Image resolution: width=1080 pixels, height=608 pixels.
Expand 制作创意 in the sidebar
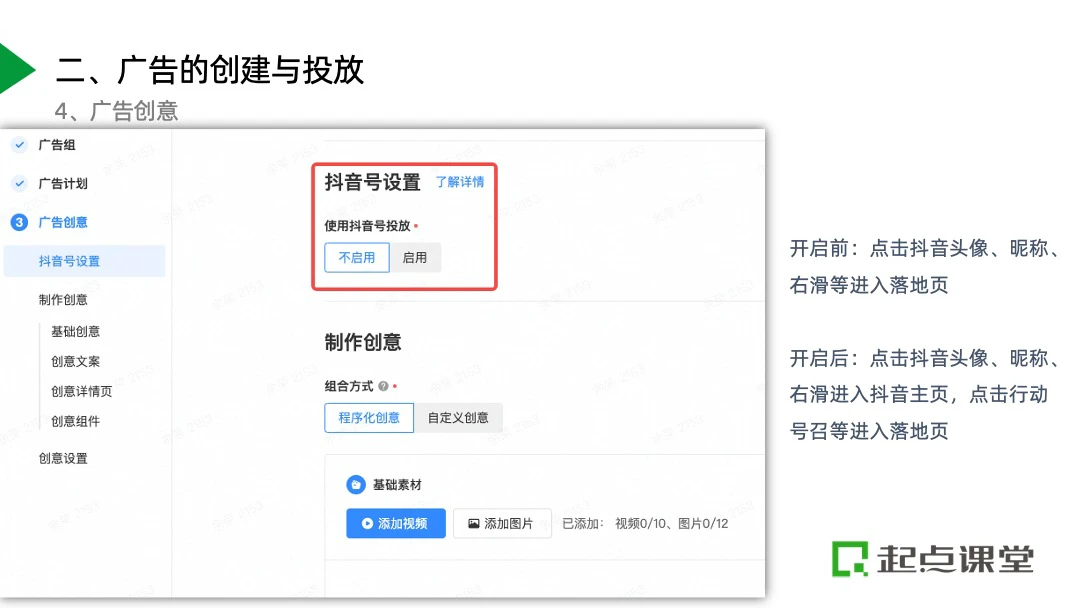tap(63, 299)
